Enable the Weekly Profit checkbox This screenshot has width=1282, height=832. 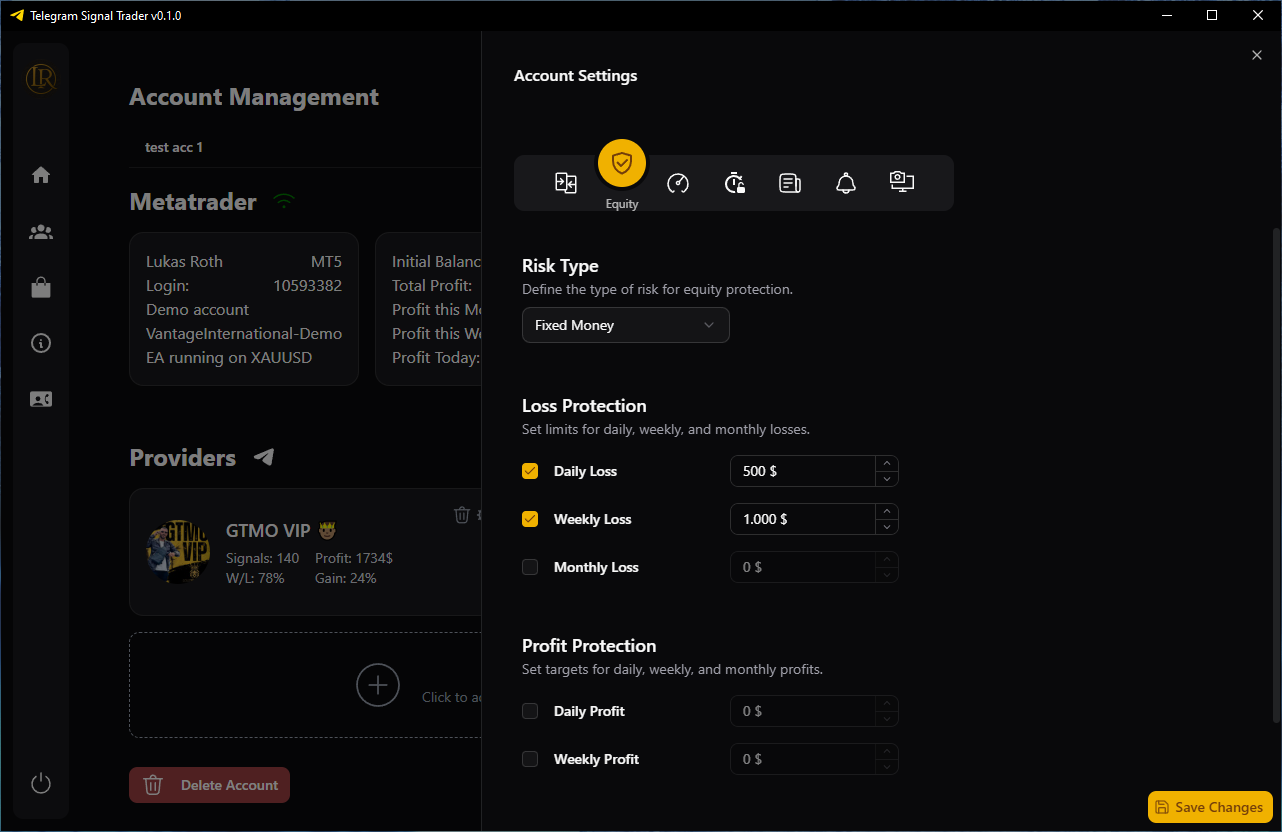[530, 759]
